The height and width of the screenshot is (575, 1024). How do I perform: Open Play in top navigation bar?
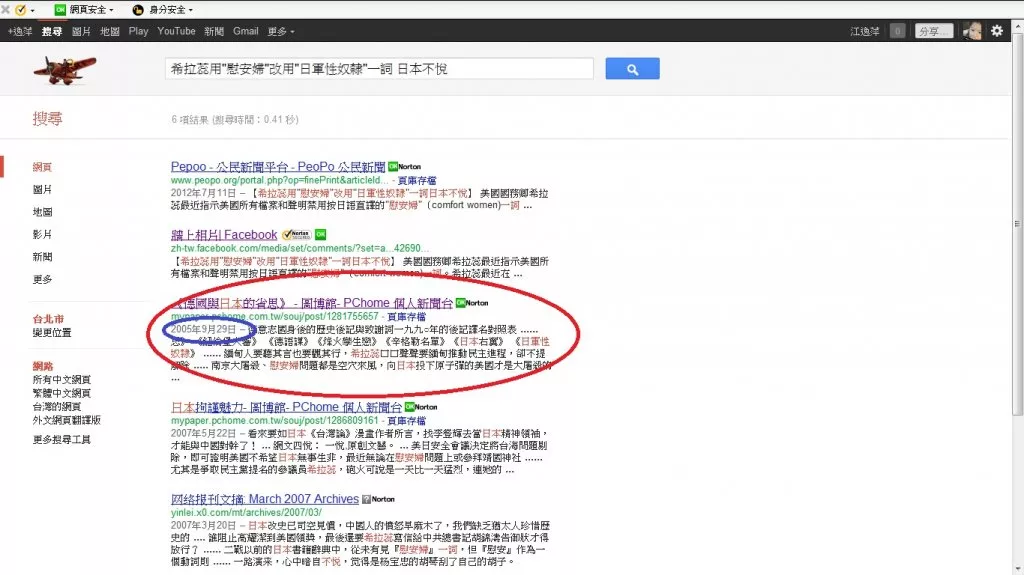coord(138,31)
